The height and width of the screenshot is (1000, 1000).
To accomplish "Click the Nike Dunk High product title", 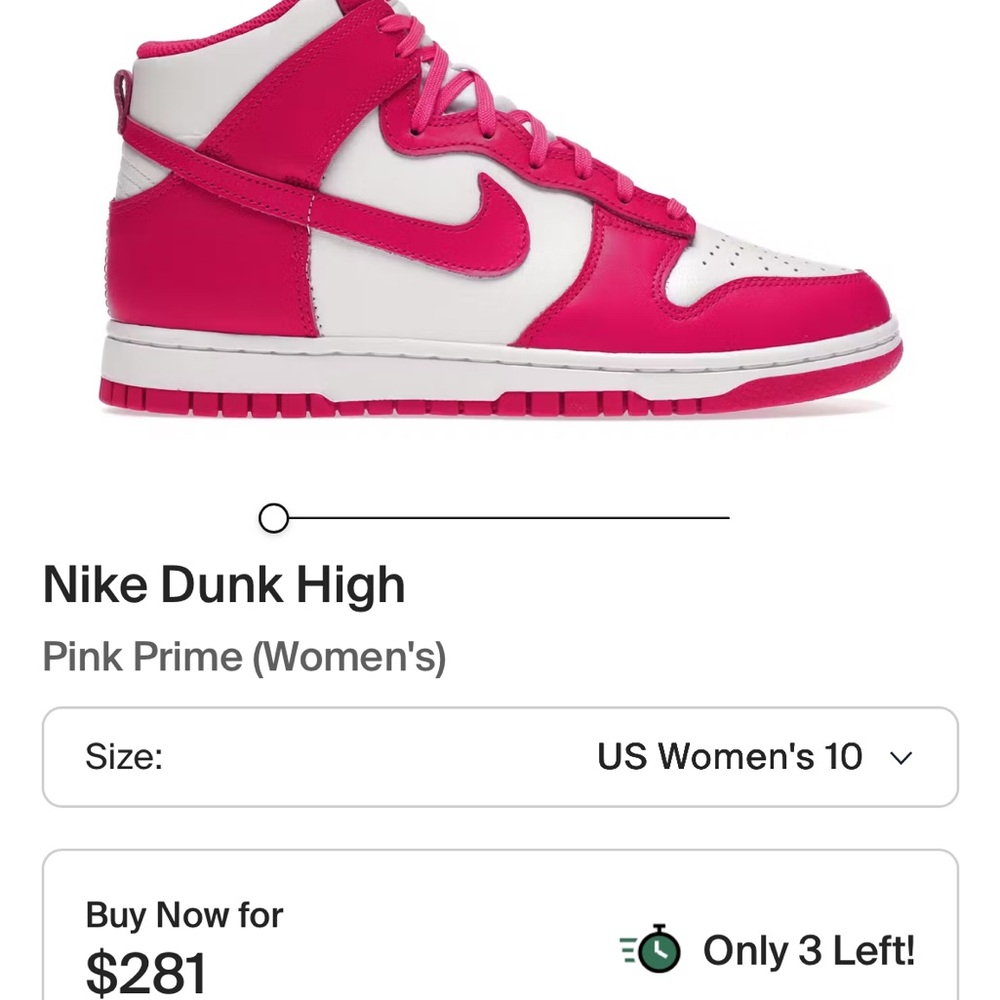I will pyautogui.click(x=224, y=584).
